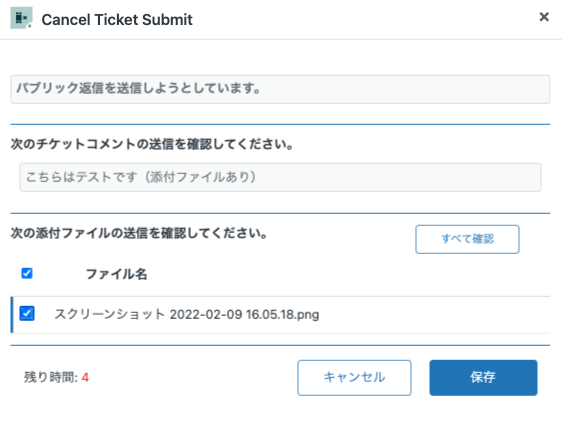Click the 添付ファイル confirmation heading
The image size is (562, 425).
coord(139,233)
